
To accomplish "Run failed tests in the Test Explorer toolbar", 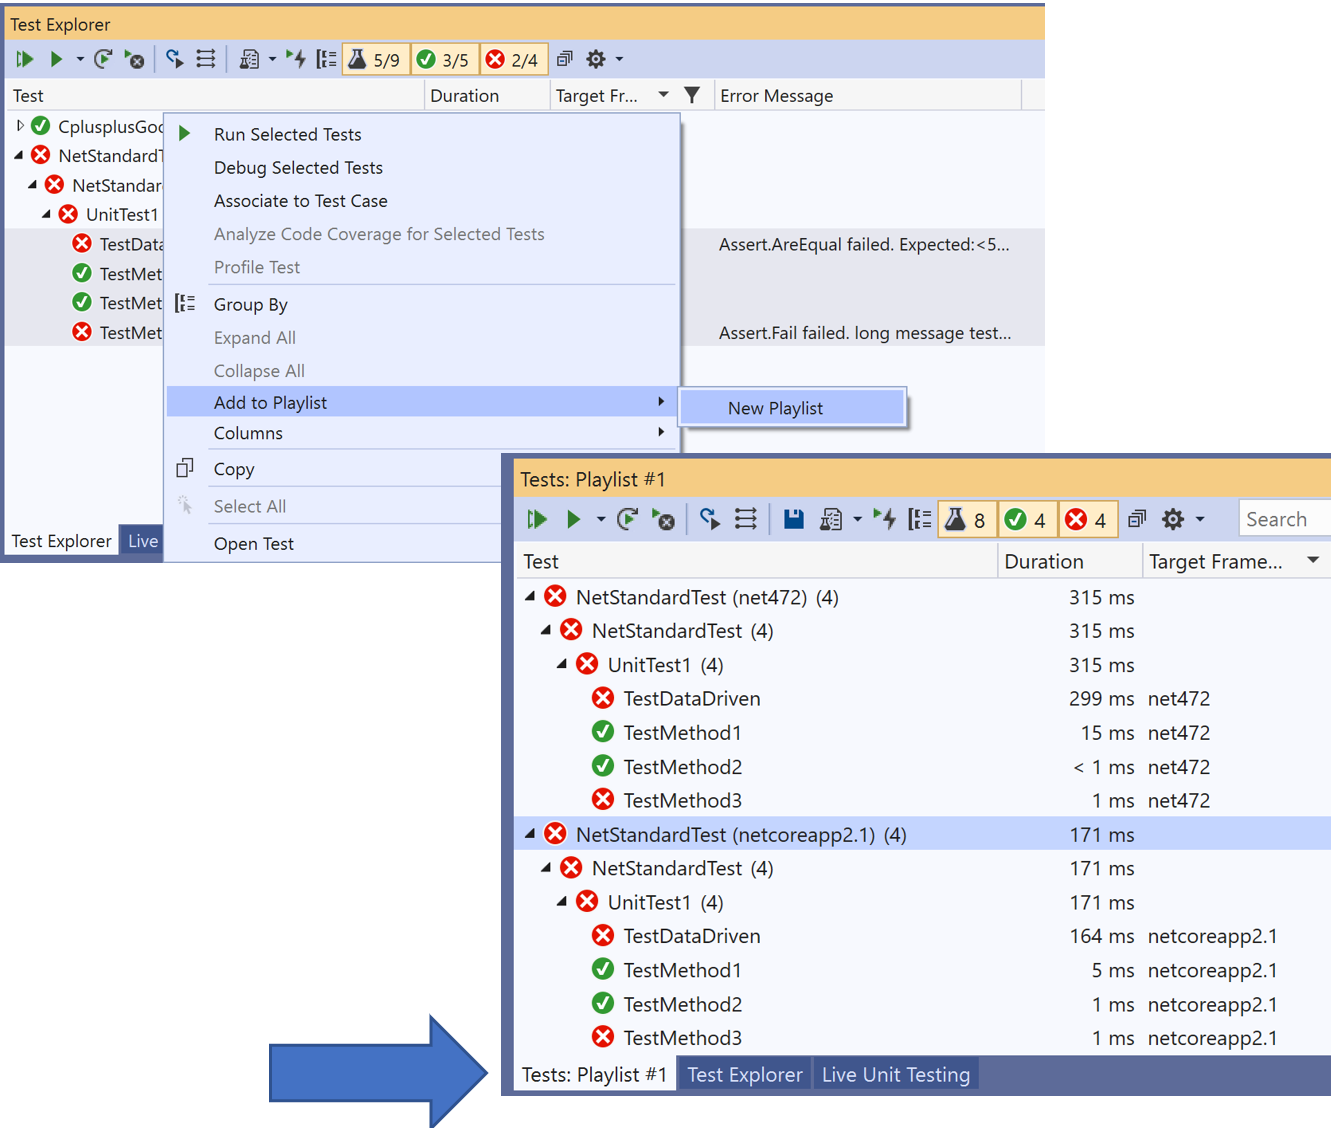I will (x=134, y=60).
